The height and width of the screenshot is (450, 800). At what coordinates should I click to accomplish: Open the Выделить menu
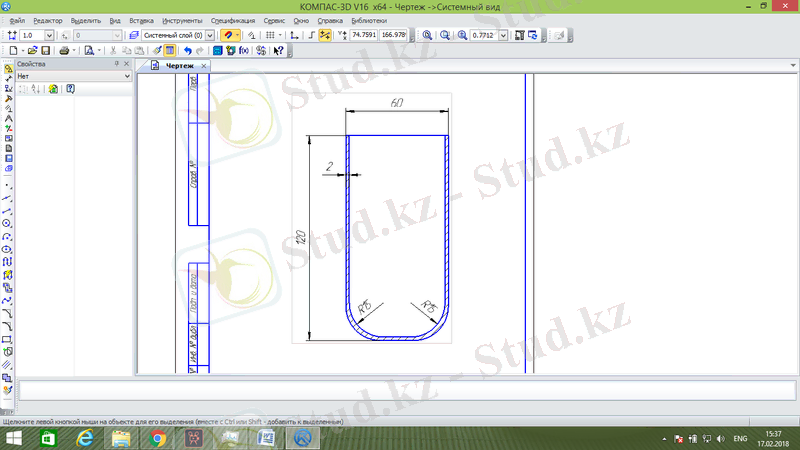85,21
